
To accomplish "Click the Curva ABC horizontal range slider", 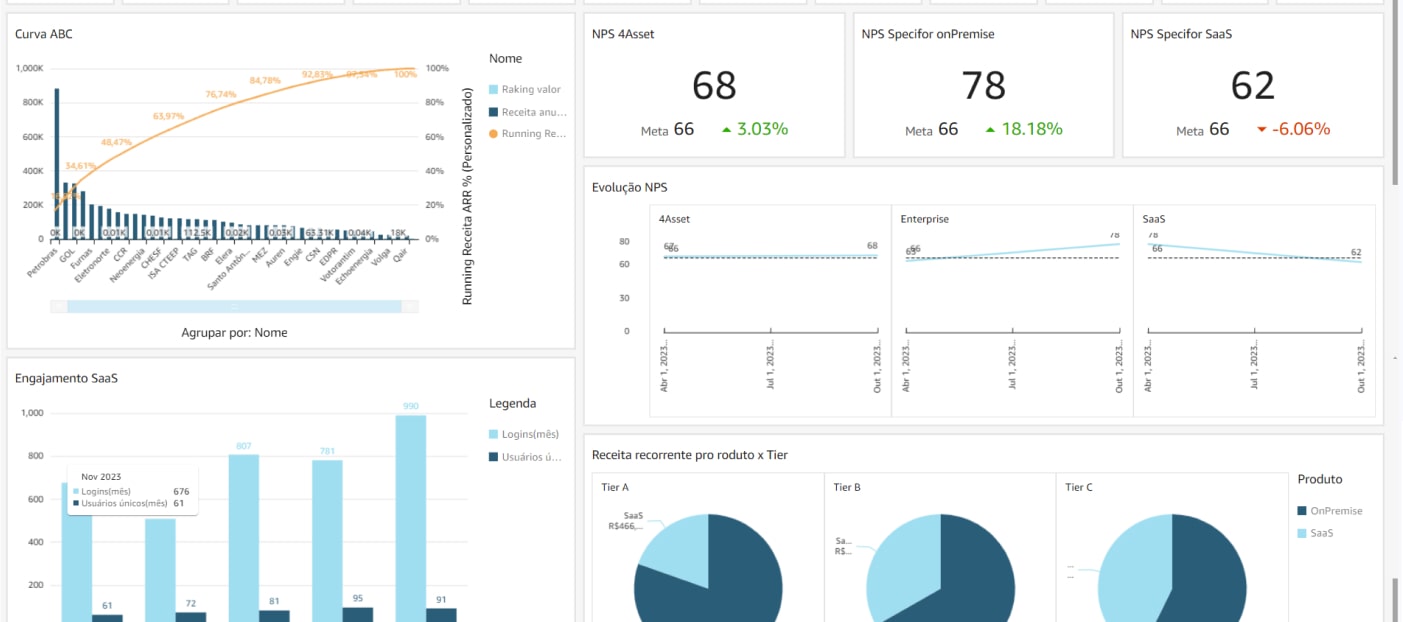I will [x=234, y=306].
